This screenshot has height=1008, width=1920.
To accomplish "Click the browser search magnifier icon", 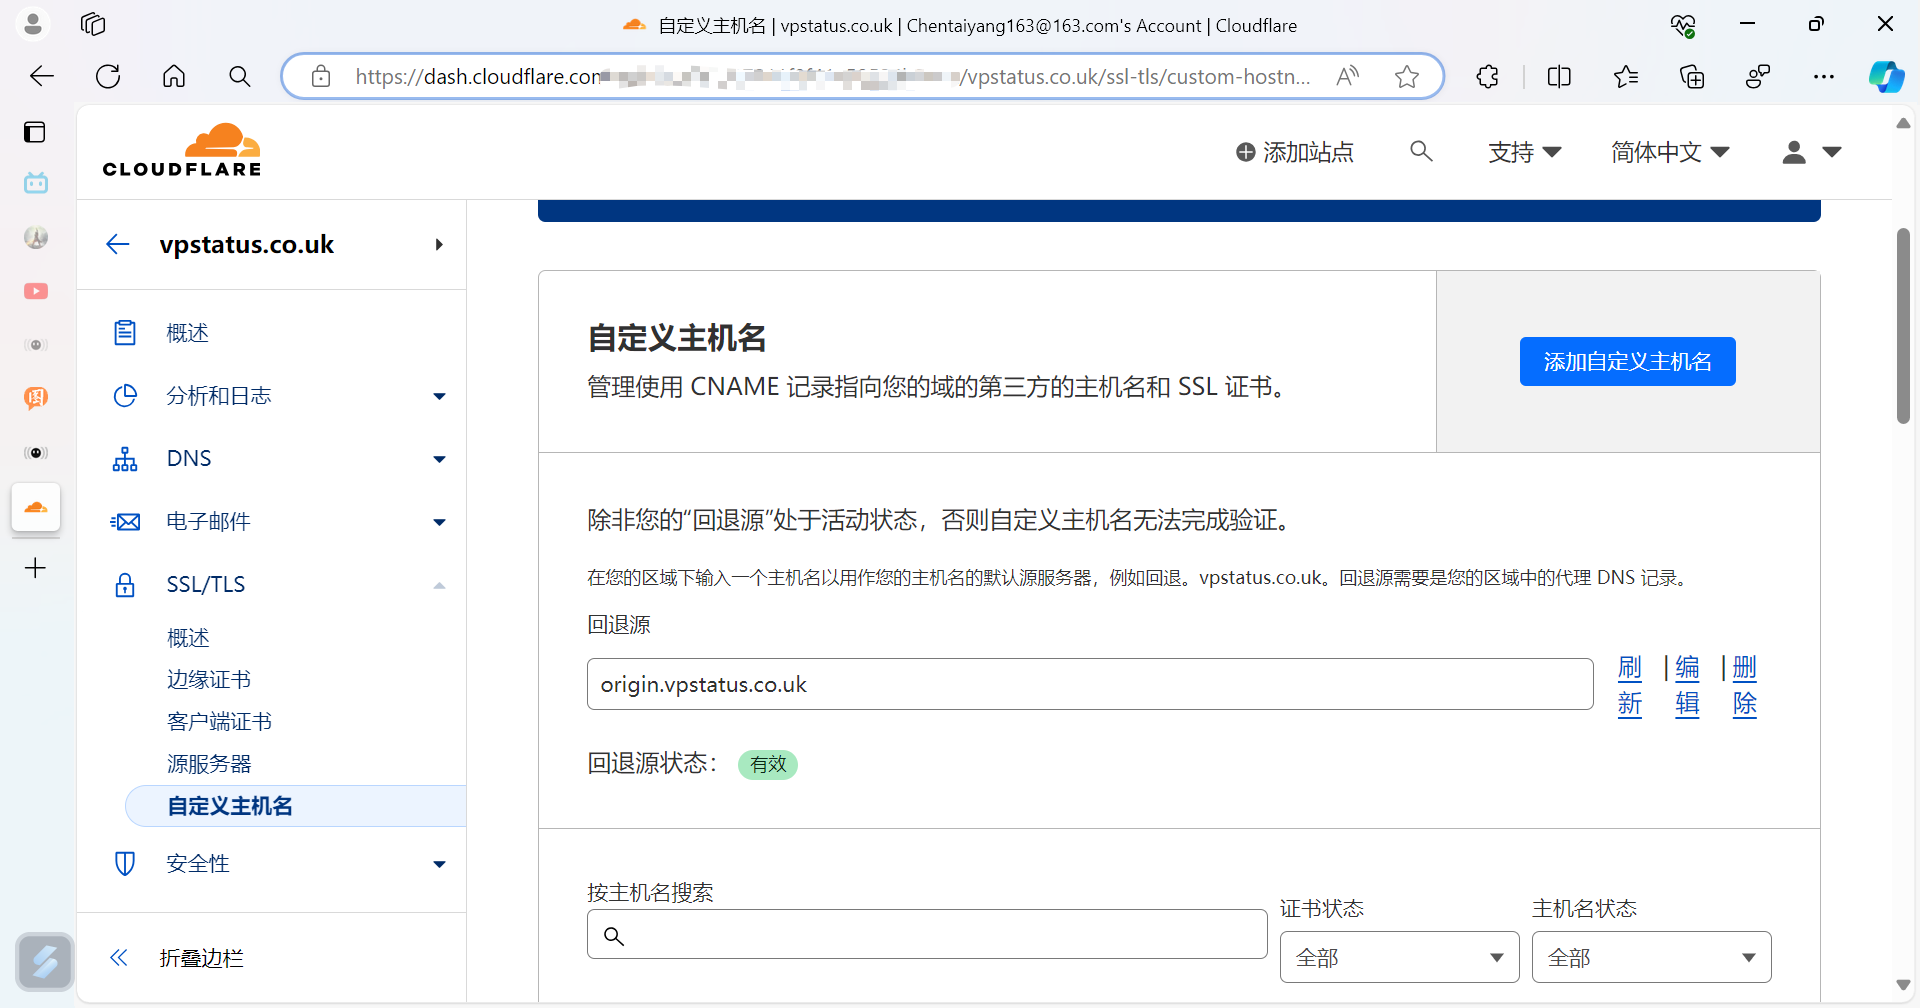I will [240, 76].
